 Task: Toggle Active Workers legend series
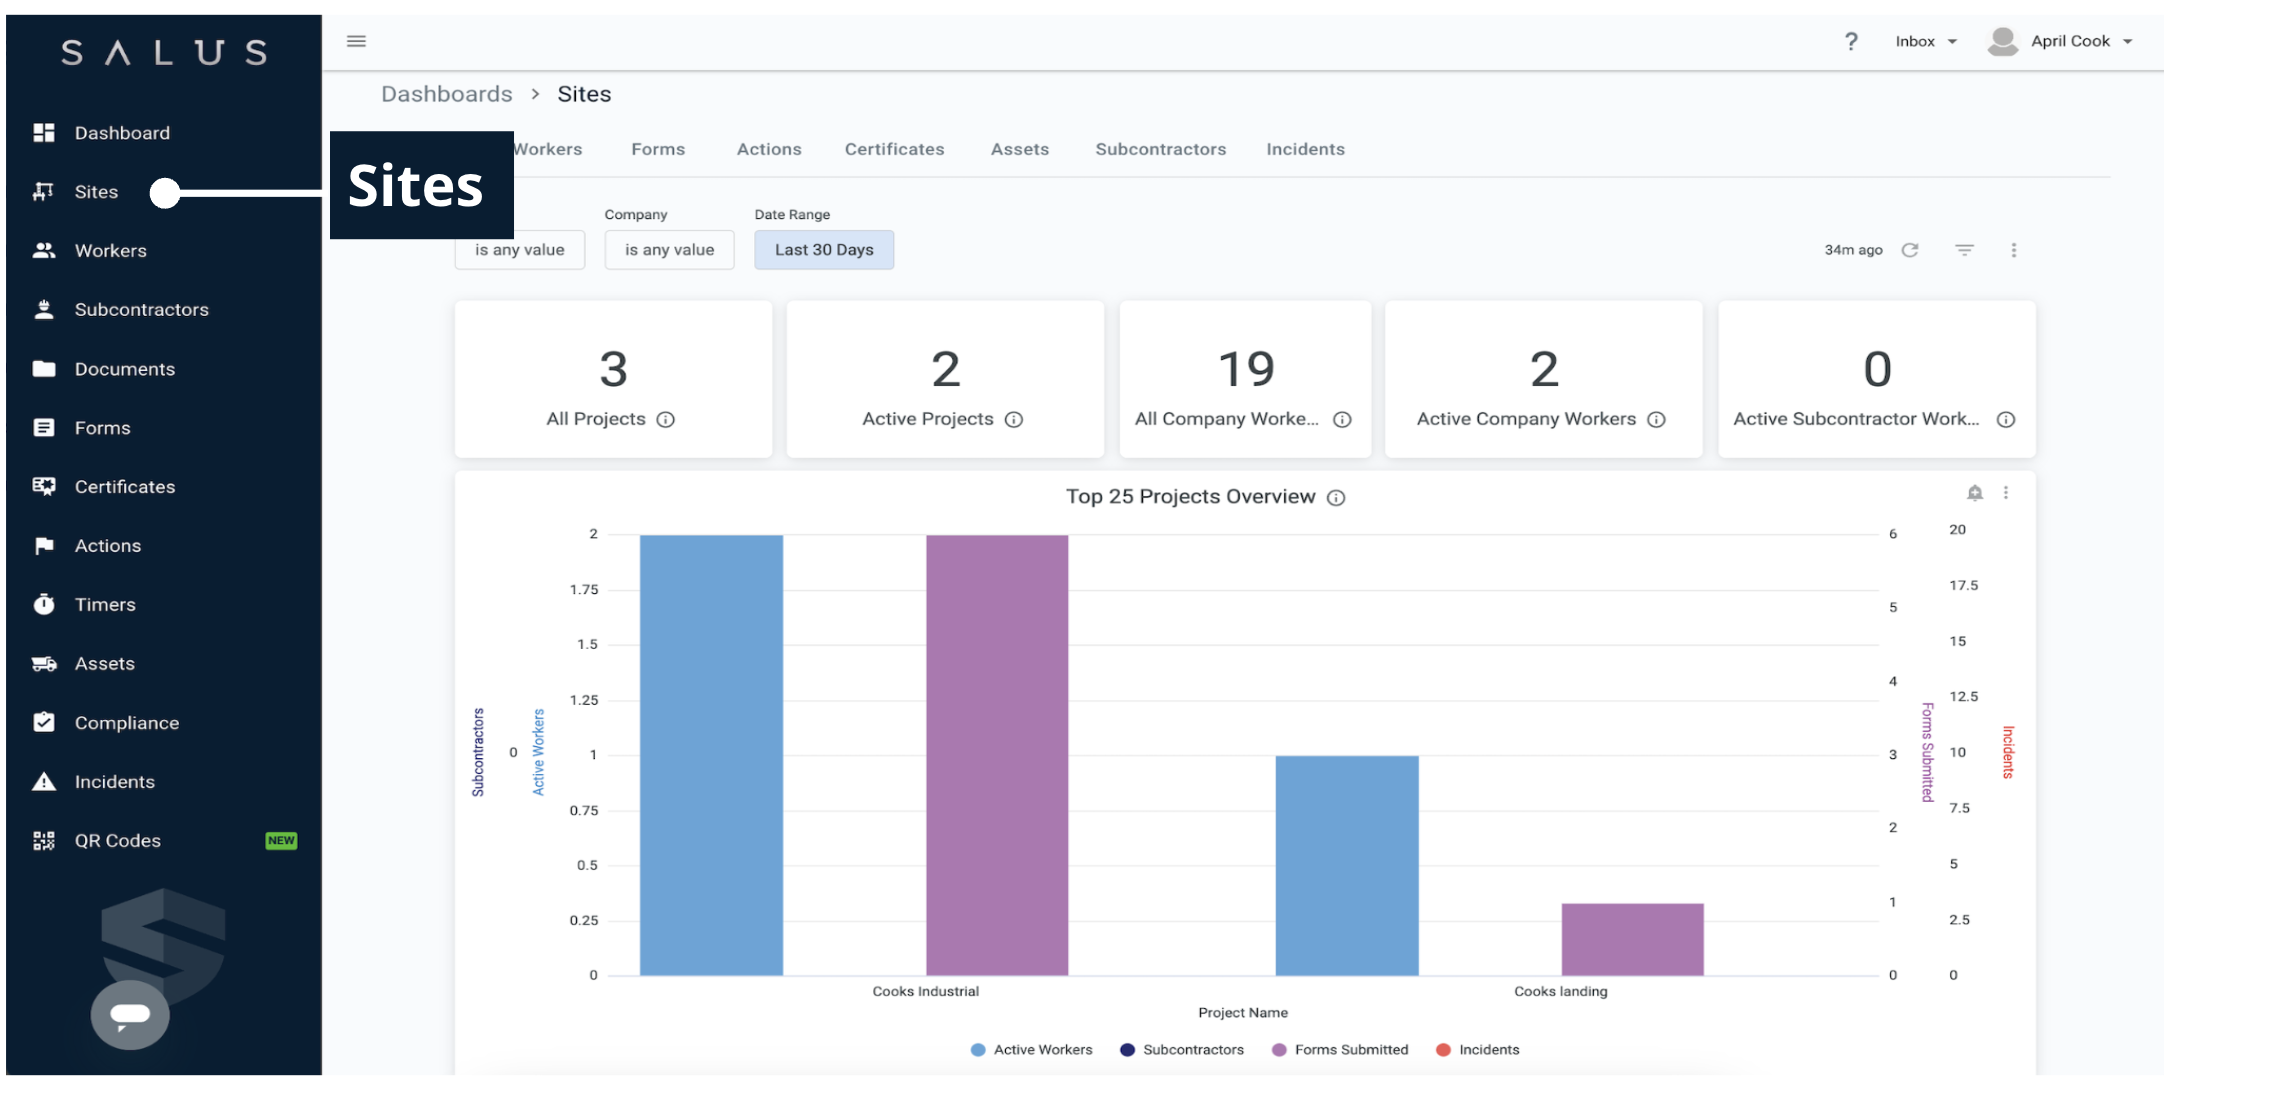point(1032,1050)
